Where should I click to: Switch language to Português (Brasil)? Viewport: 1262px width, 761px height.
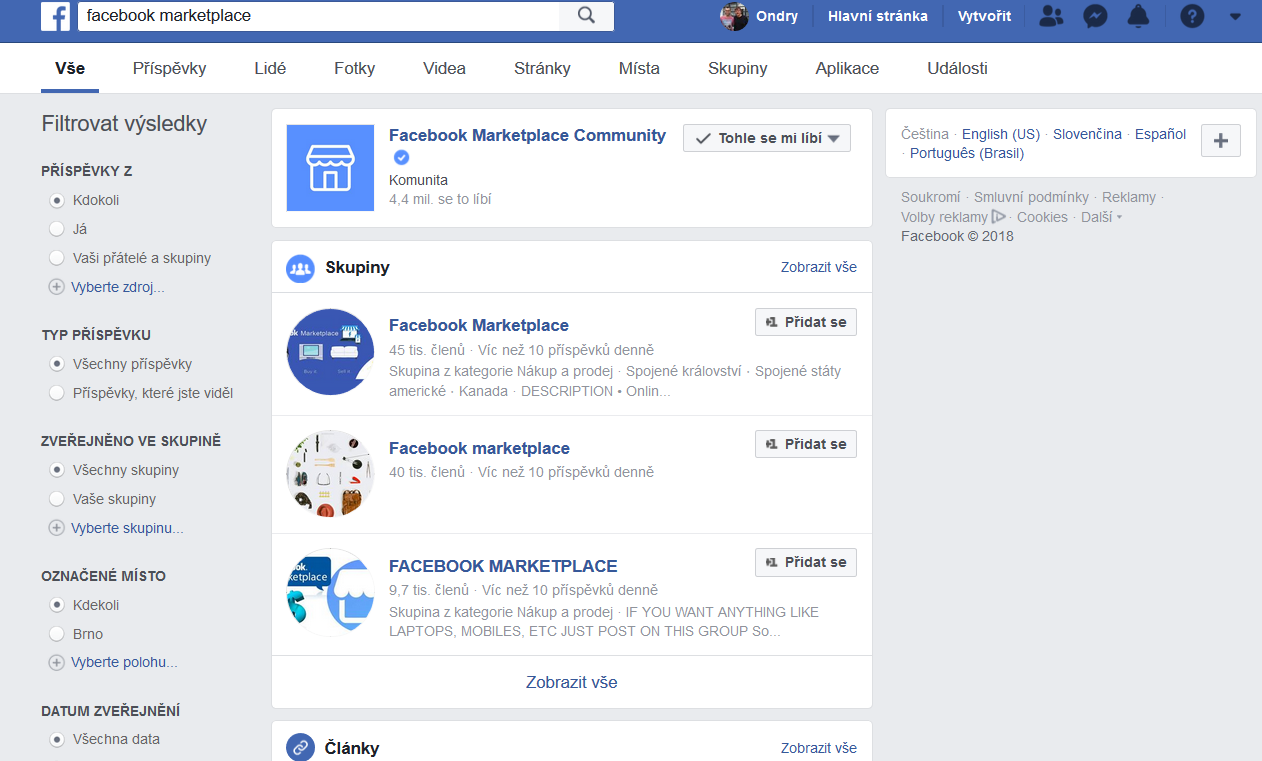pos(967,153)
